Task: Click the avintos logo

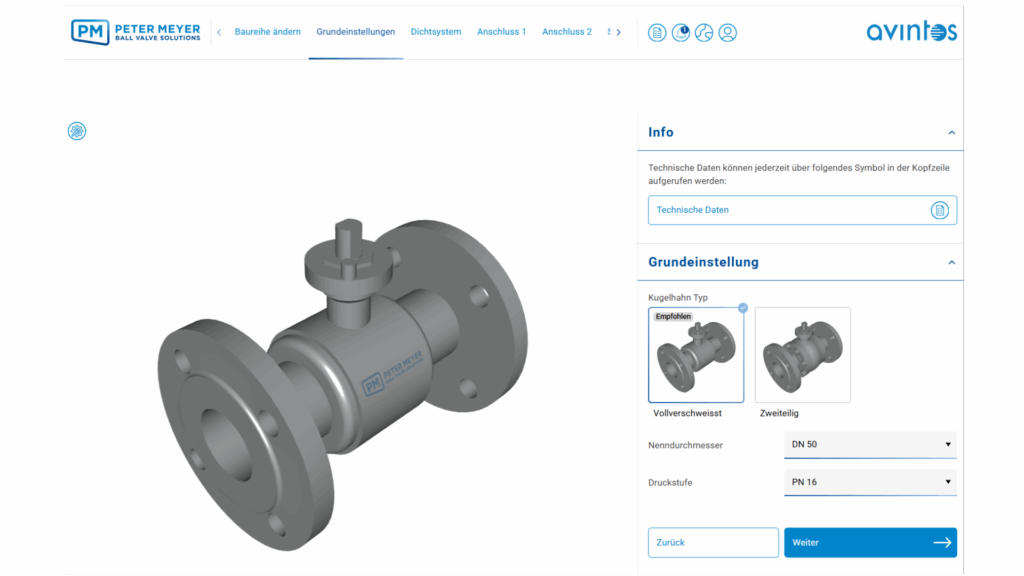Action: coord(911,32)
